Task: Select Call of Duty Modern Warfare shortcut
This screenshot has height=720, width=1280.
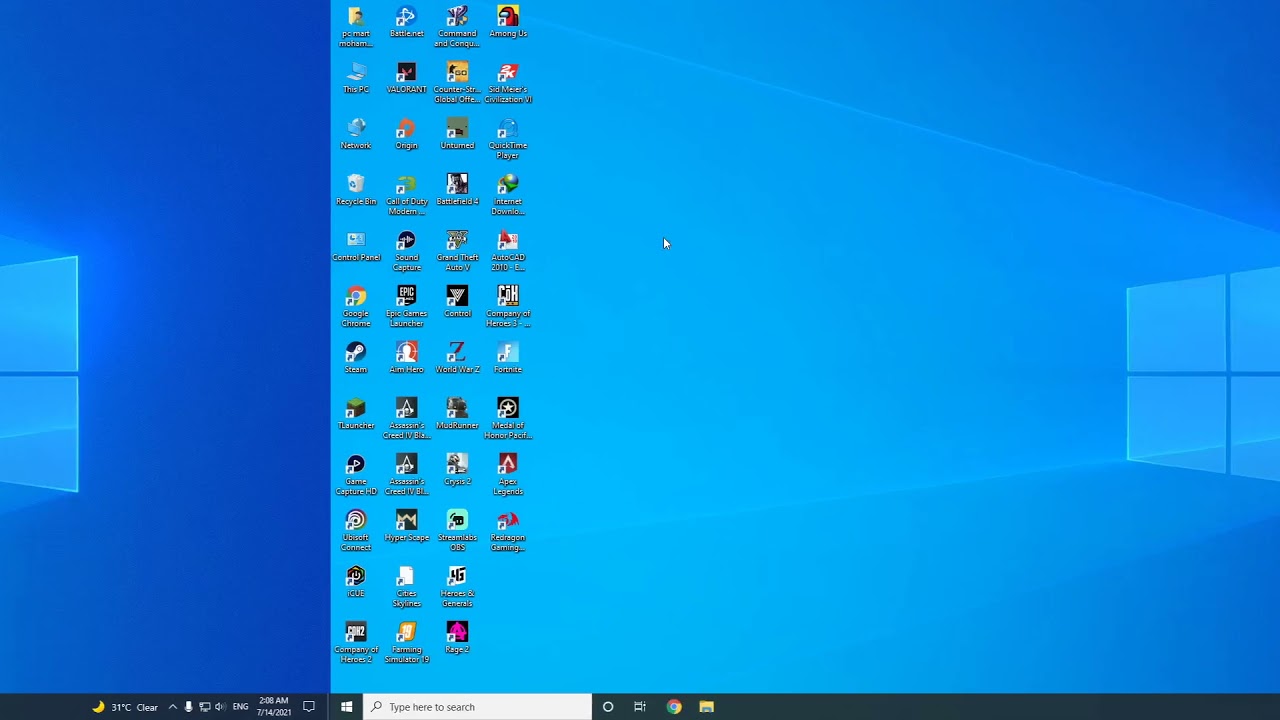Action: click(406, 195)
